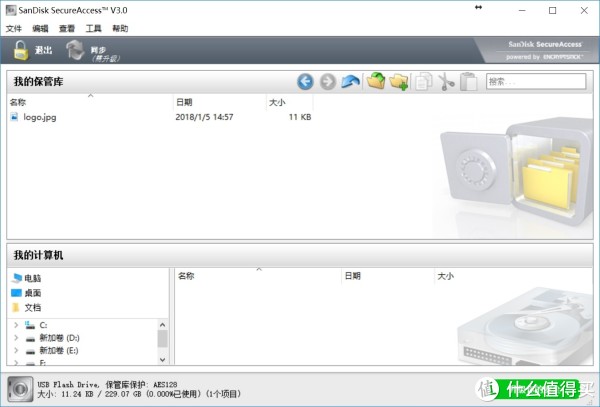Click the 11 KB size value
The width and height of the screenshot is (600, 407).
[x=300, y=117]
